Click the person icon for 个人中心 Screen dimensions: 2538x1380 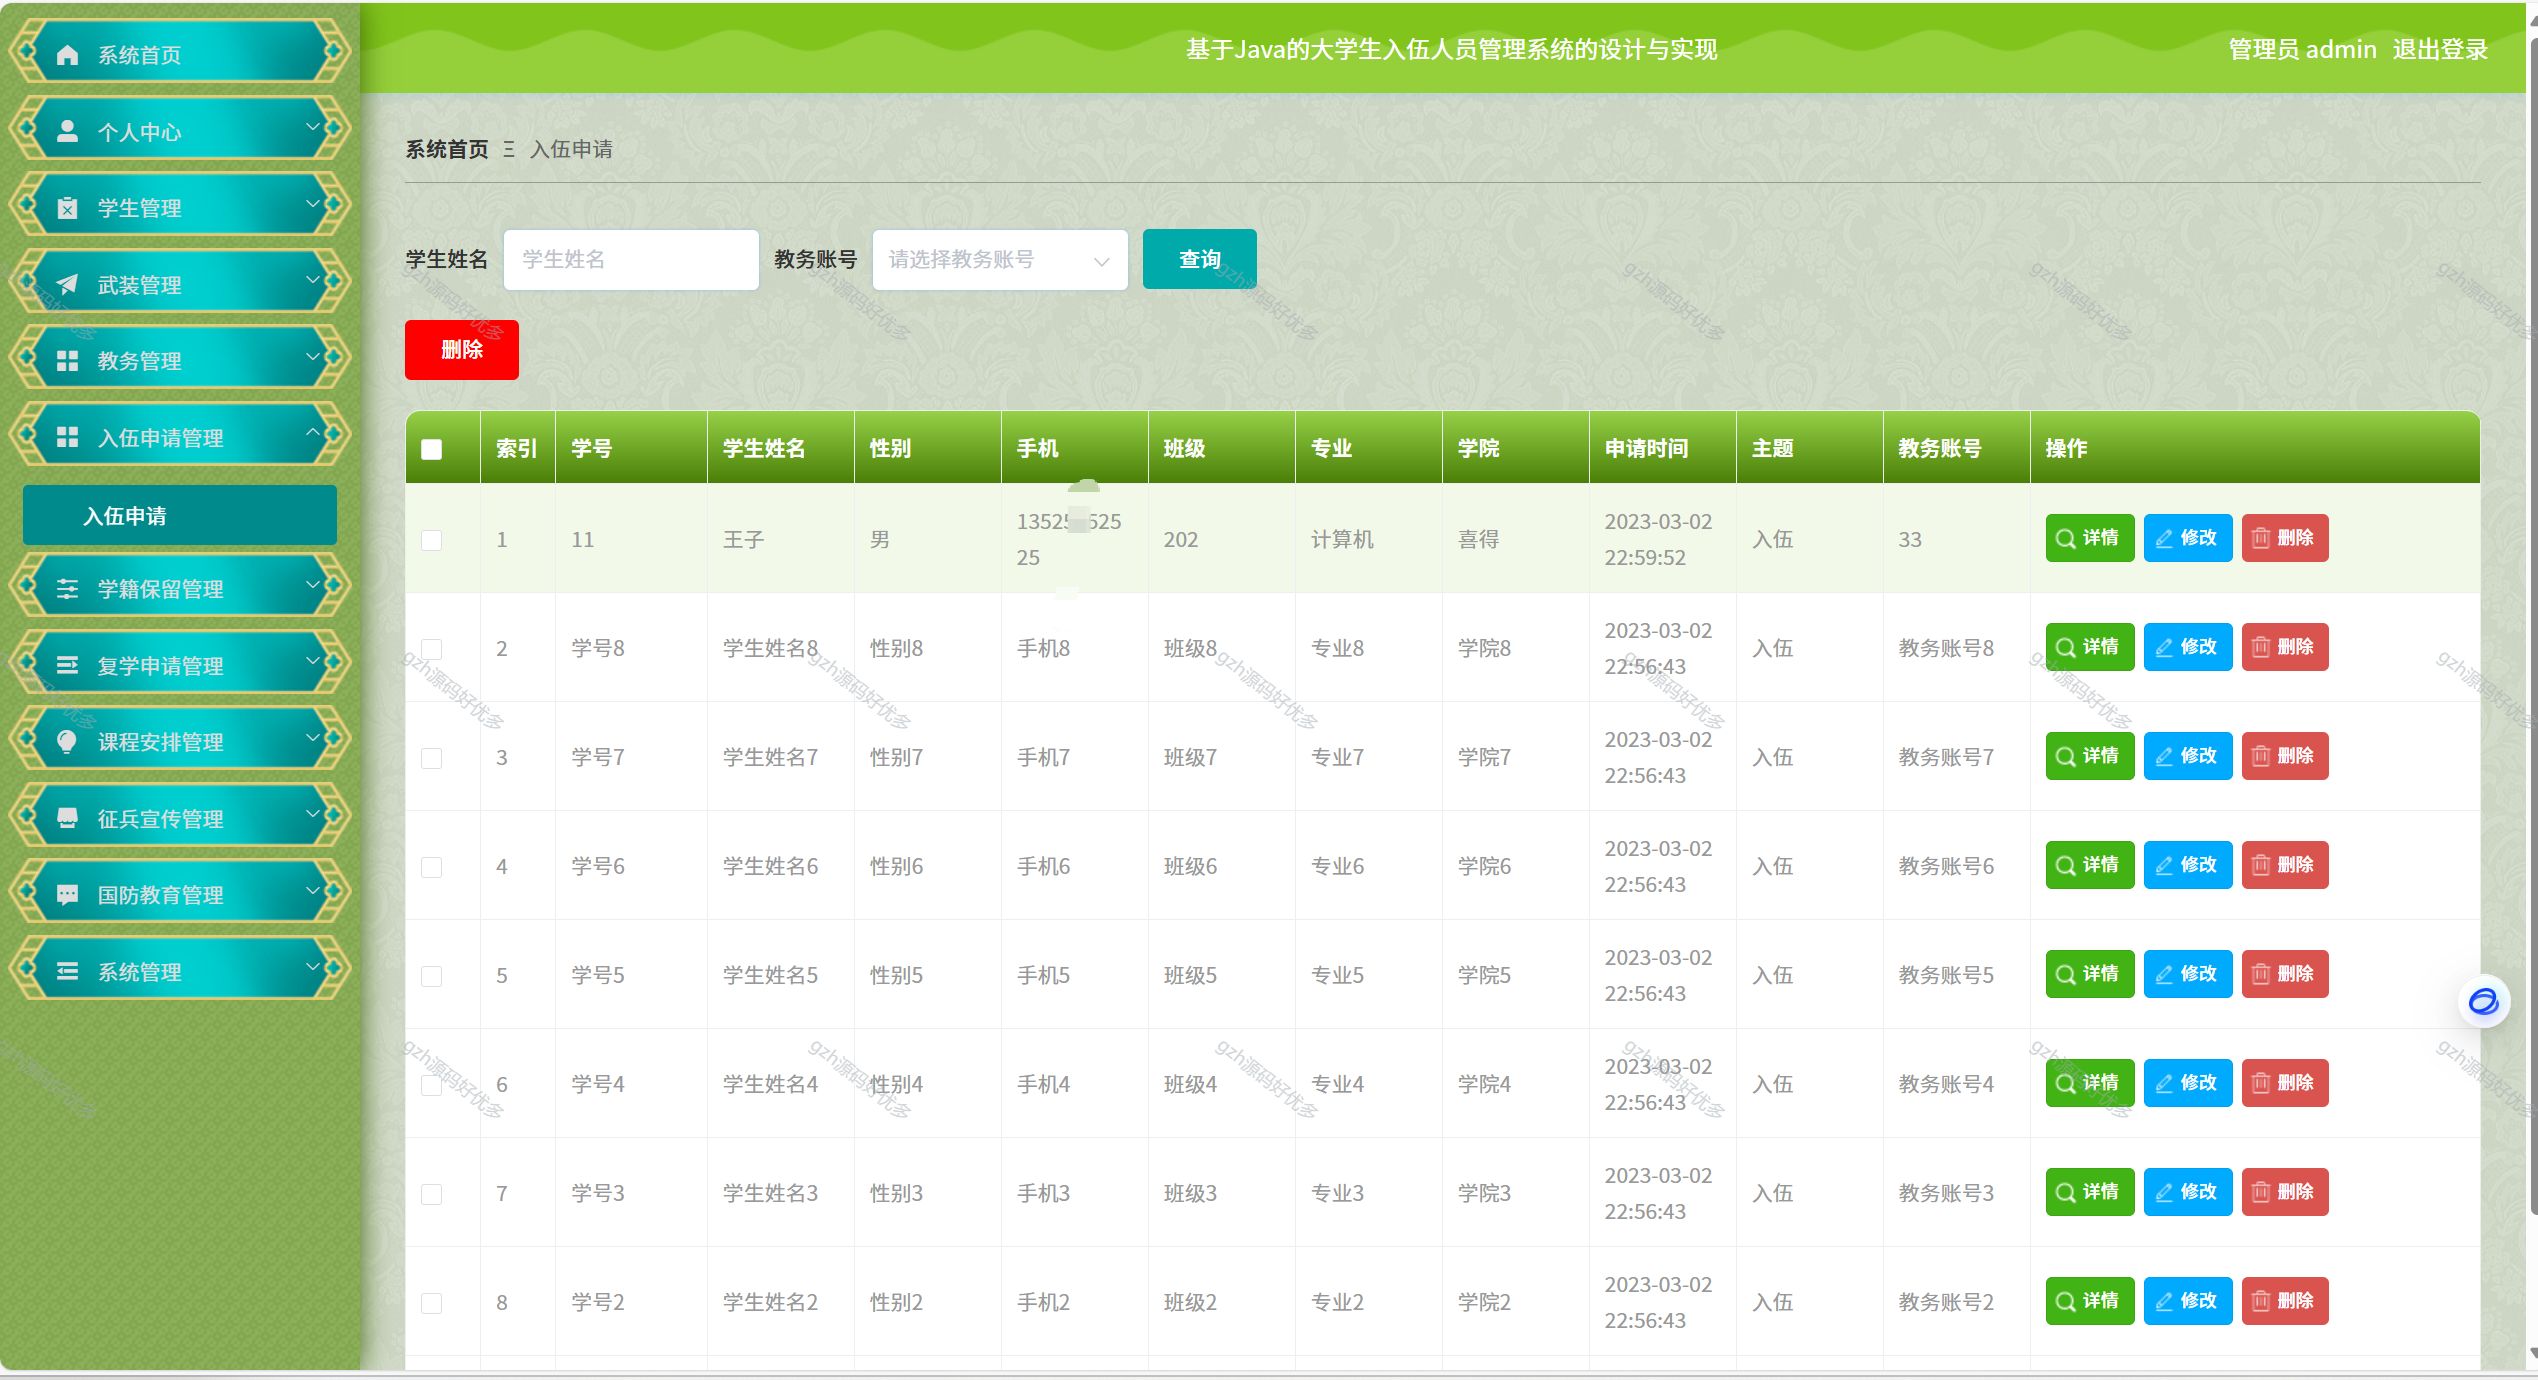pos(67,131)
